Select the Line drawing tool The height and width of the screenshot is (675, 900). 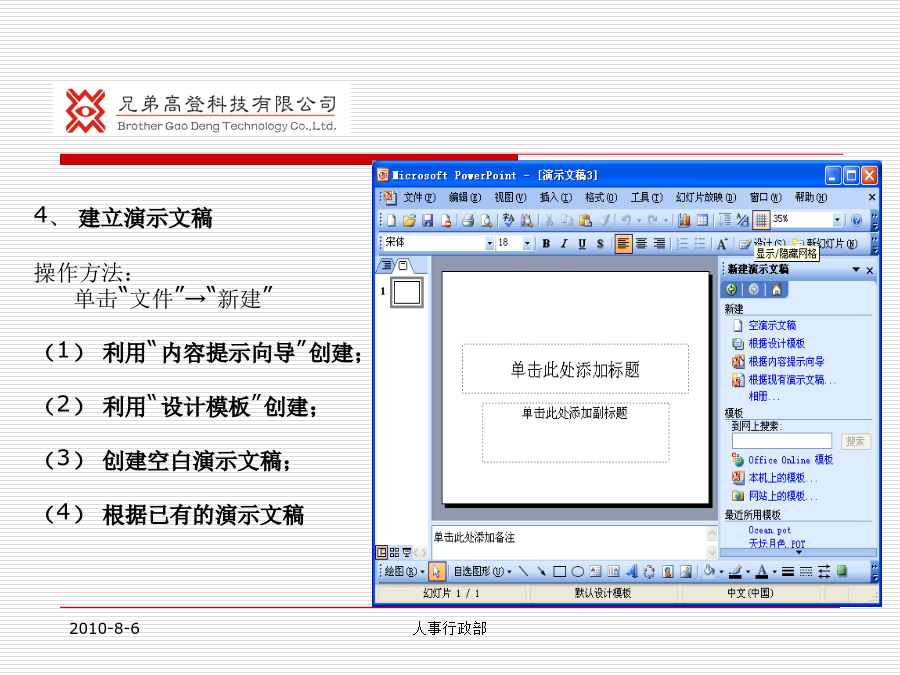point(523,572)
